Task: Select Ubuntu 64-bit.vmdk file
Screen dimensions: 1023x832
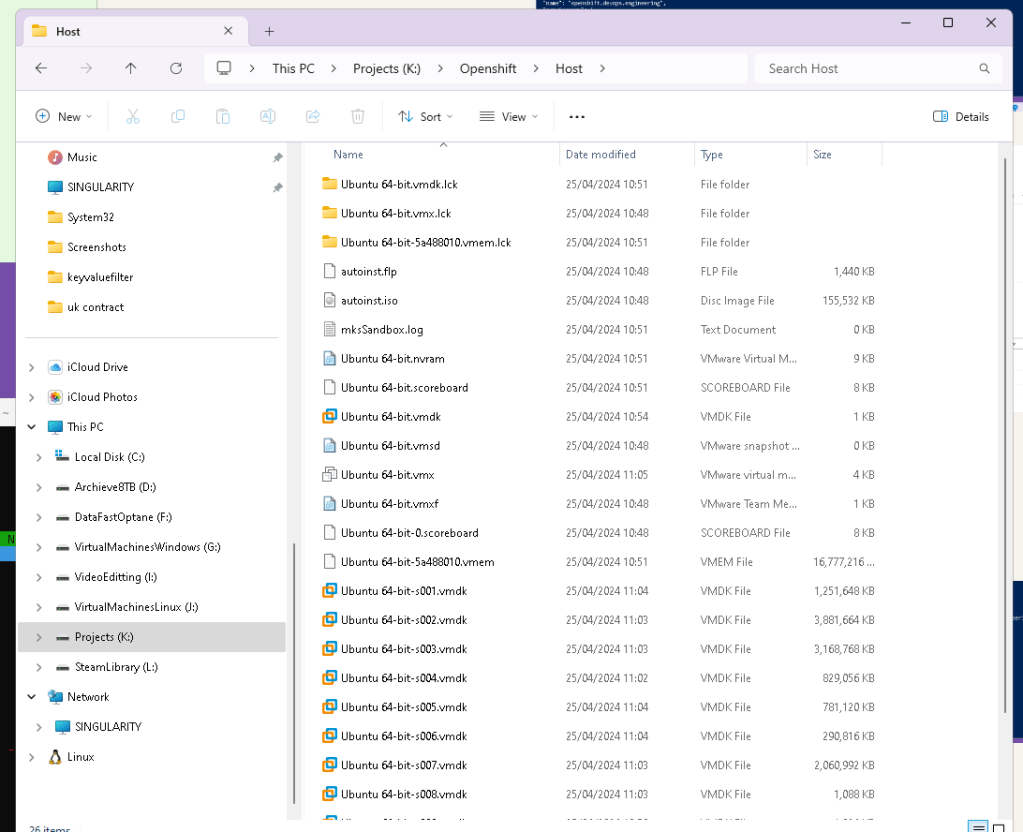Action: pyautogui.click(x=391, y=417)
